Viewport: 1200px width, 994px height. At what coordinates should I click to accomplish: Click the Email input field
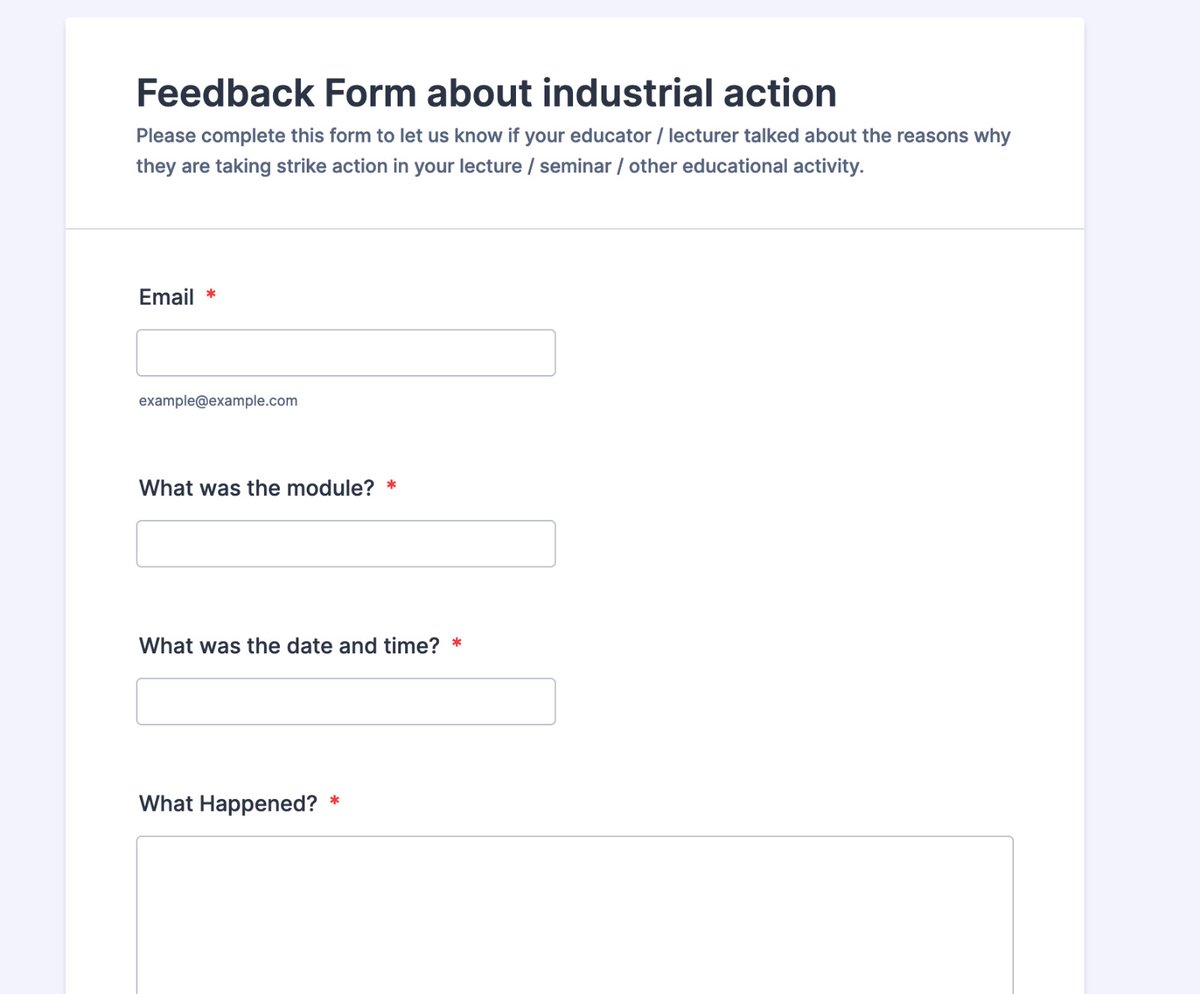[x=346, y=353]
